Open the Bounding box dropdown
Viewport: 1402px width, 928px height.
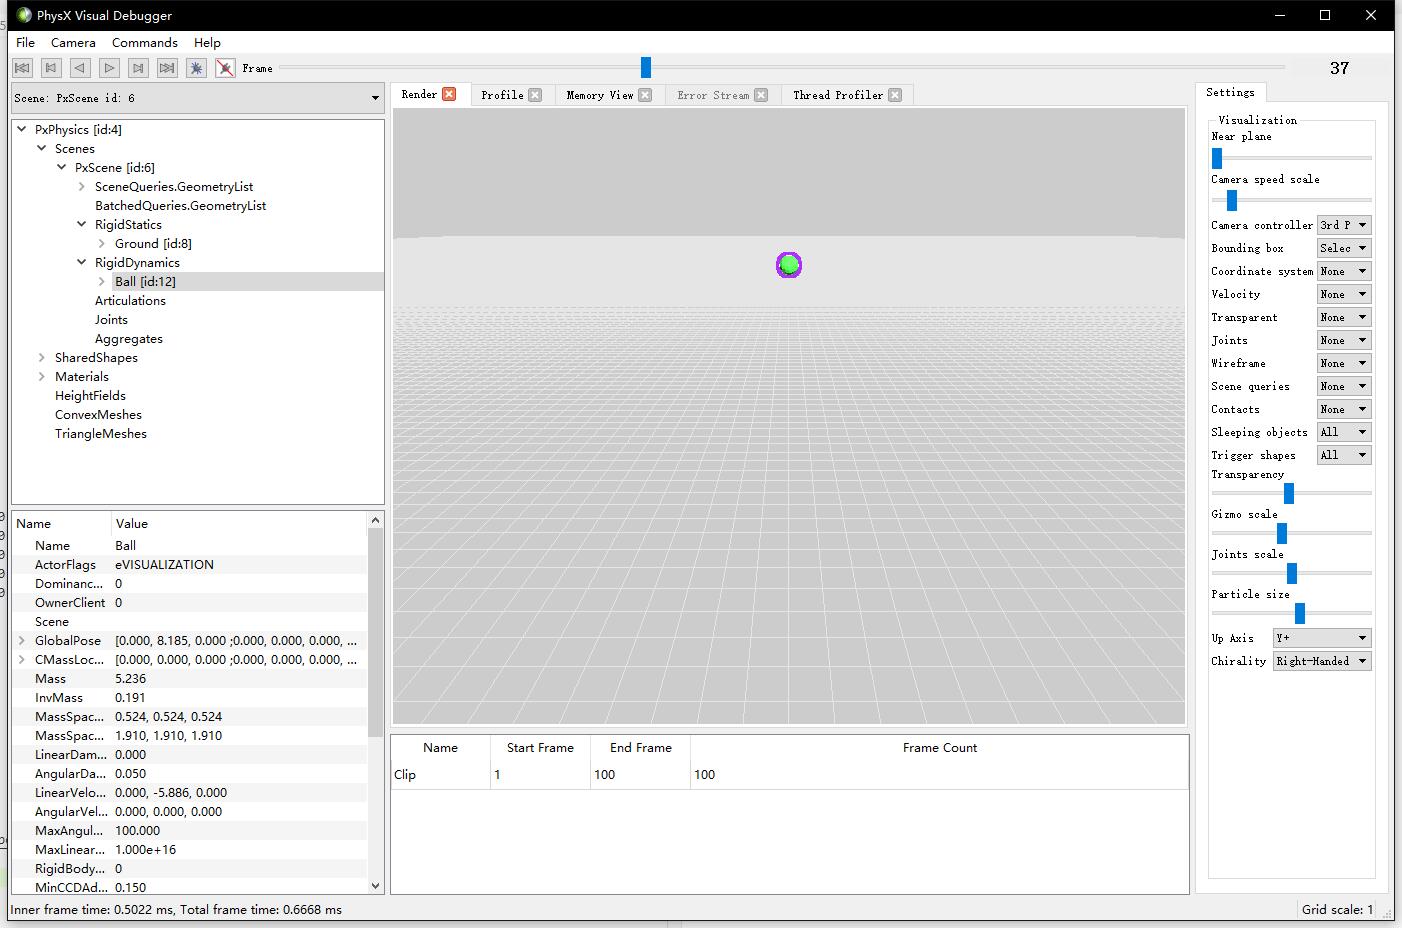[1343, 248]
